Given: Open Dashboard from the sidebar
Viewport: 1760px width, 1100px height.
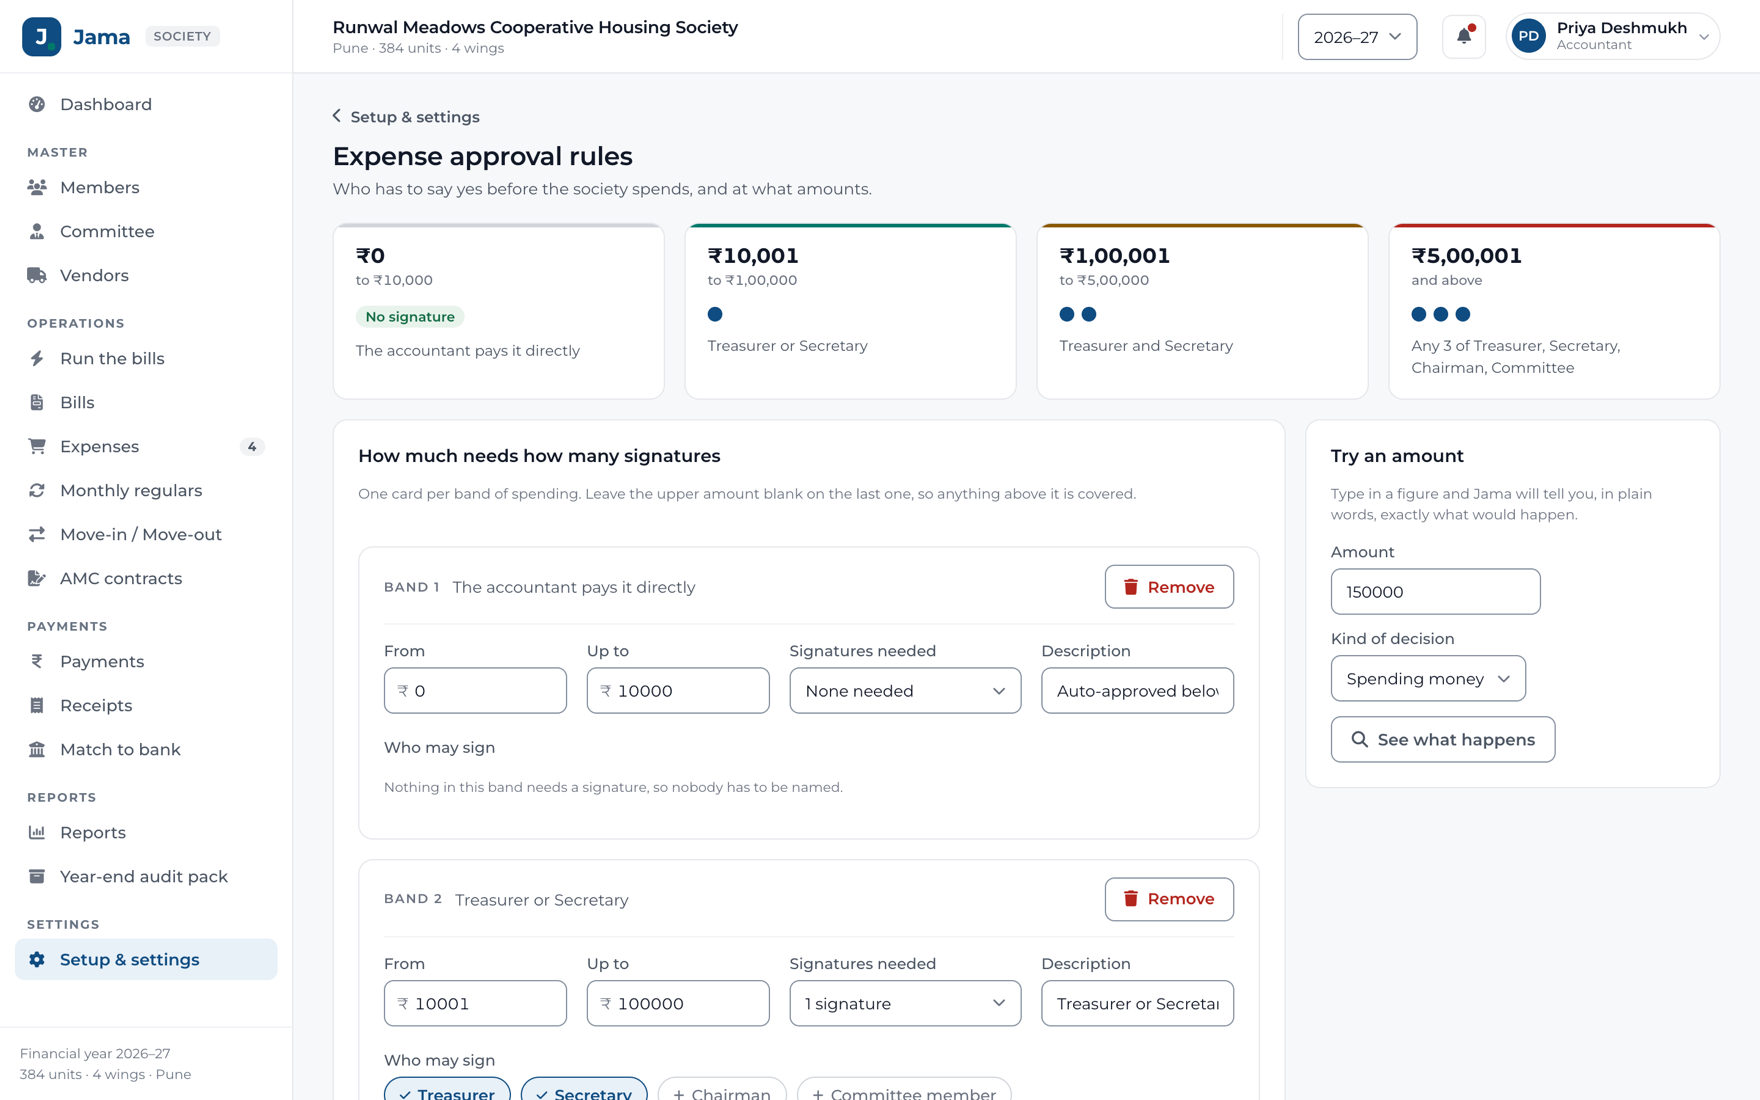Looking at the screenshot, I should tap(146, 104).
